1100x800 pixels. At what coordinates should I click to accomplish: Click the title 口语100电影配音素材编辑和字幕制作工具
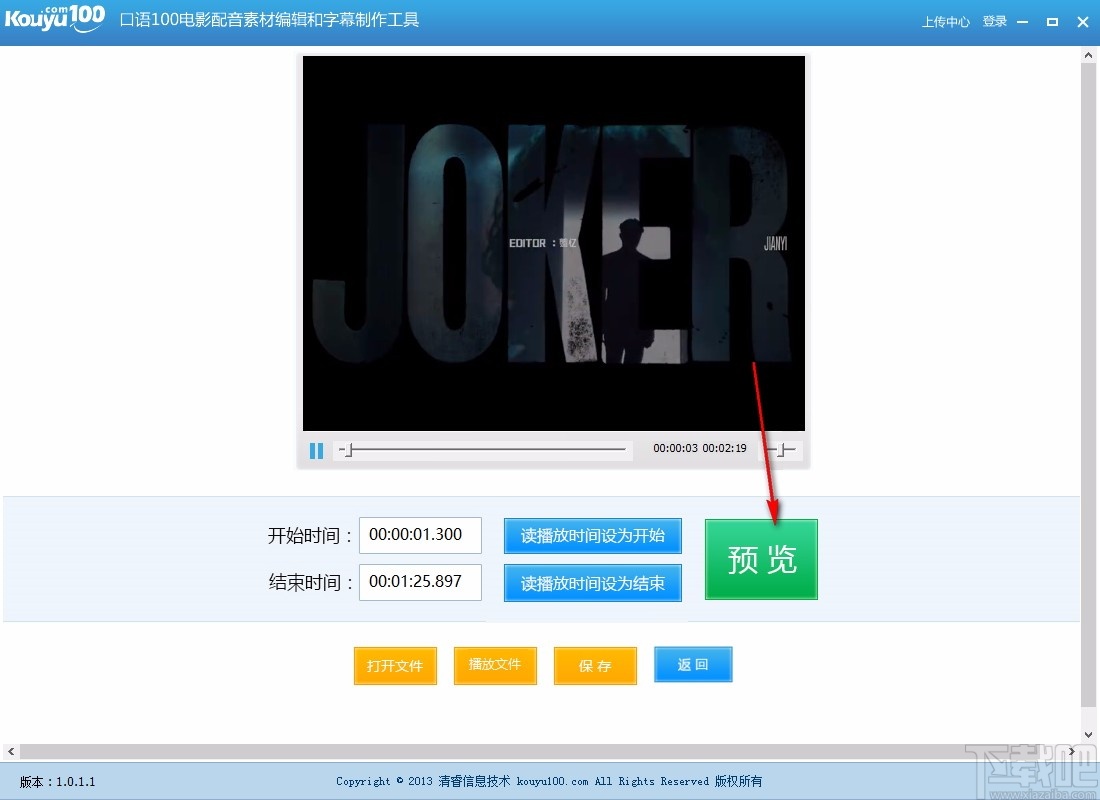pyautogui.click(x=269, y=20)
